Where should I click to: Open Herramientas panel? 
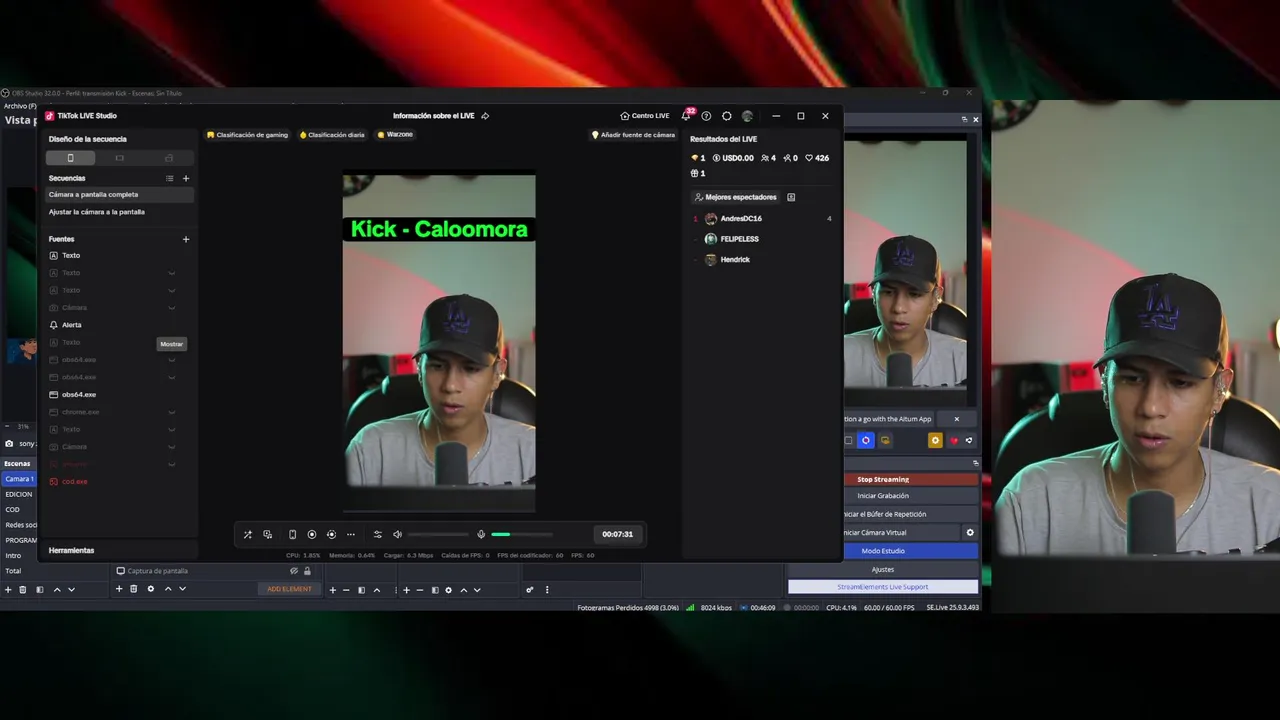(72, 551)
